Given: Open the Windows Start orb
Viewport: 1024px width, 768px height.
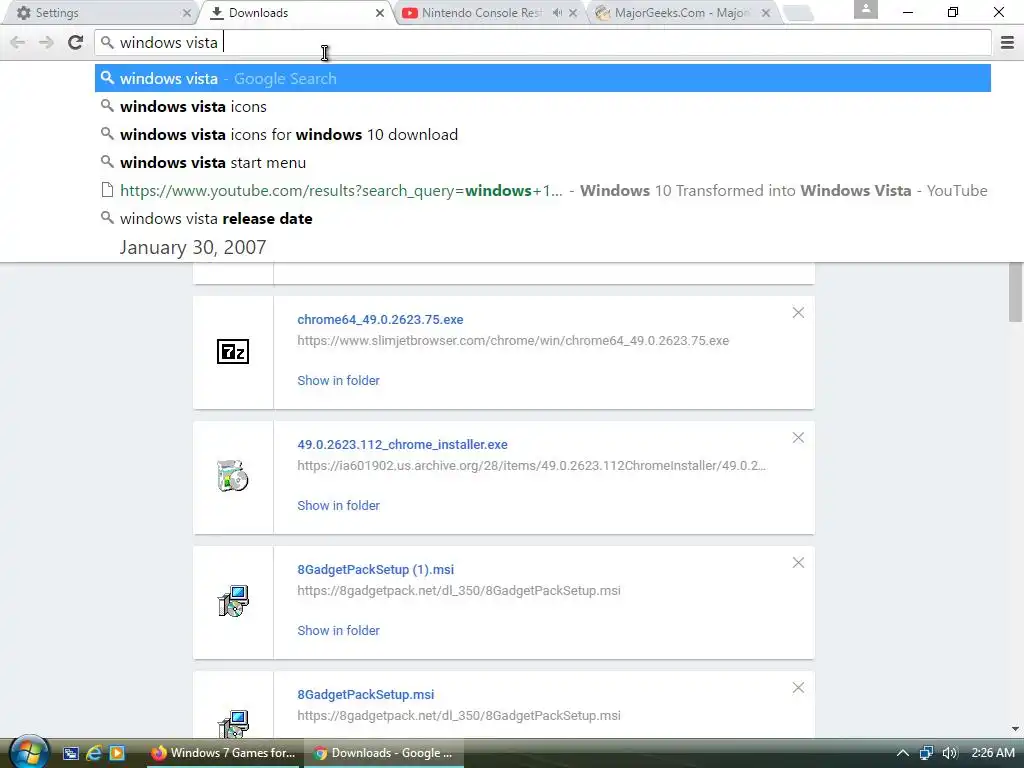Looking at the screenshot, I should click(29, 752).
